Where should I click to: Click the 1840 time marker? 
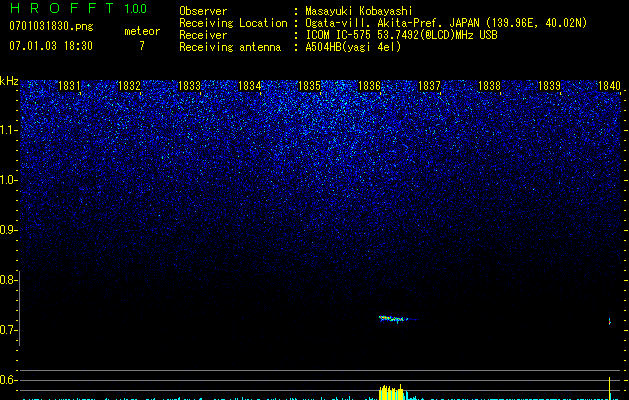609,86
